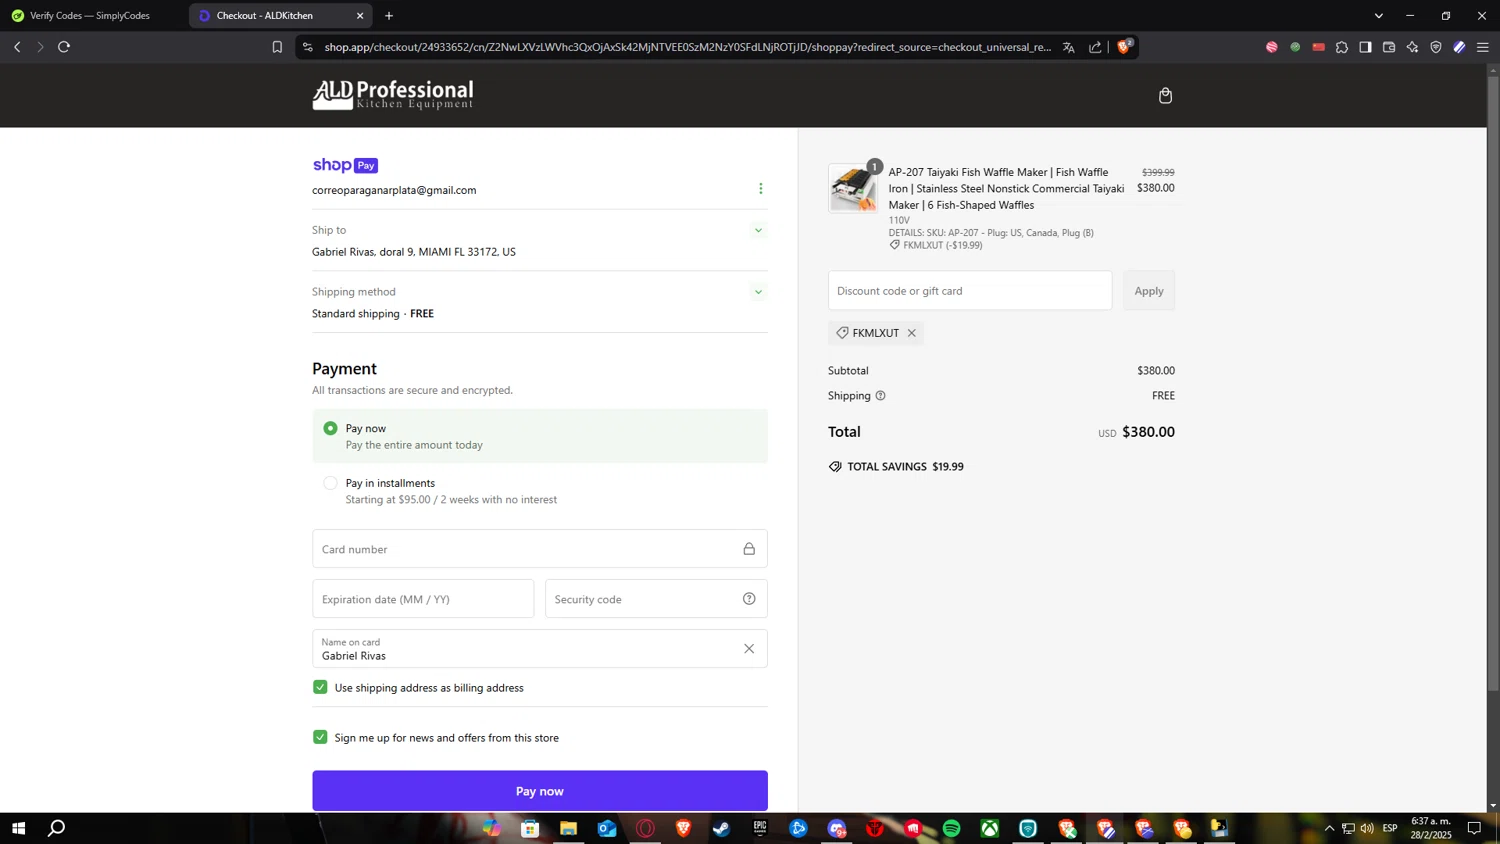The image size is (1500, 844).
Task: Open the Brave Shields lion icon
Action: tap(1125, 47)
